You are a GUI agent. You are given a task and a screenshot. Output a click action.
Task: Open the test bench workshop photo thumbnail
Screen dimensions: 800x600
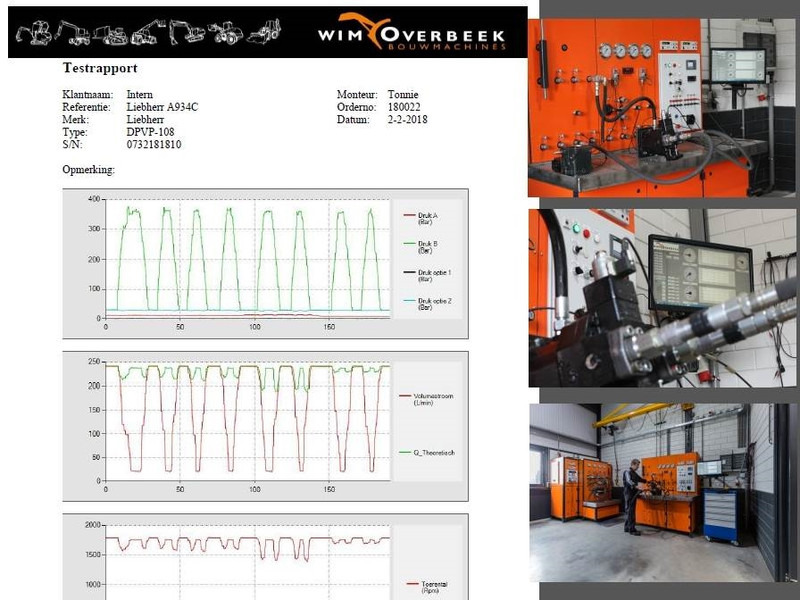pos(660,490)
